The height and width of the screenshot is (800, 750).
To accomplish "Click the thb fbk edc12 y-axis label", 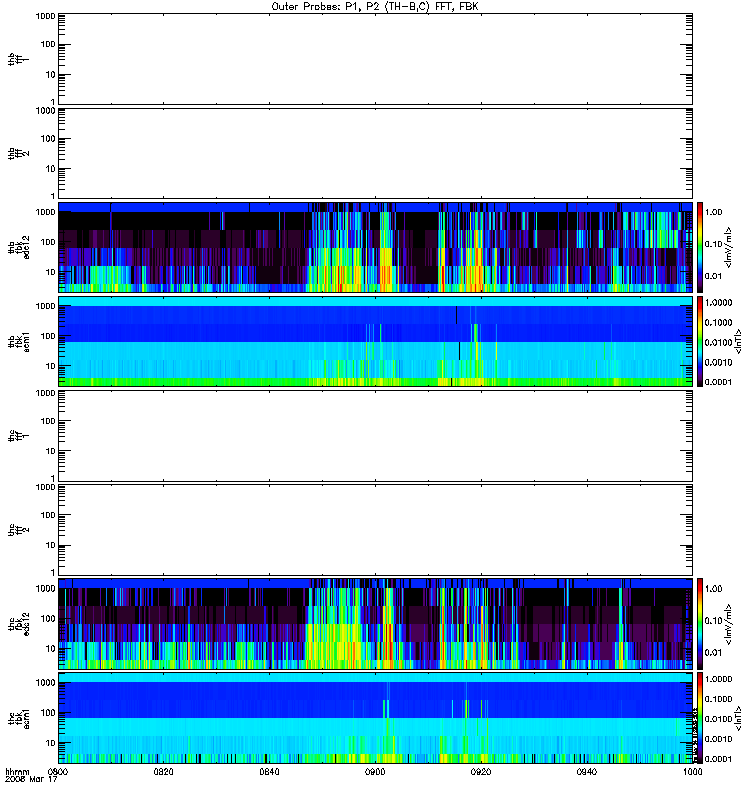I will point(19,247).
